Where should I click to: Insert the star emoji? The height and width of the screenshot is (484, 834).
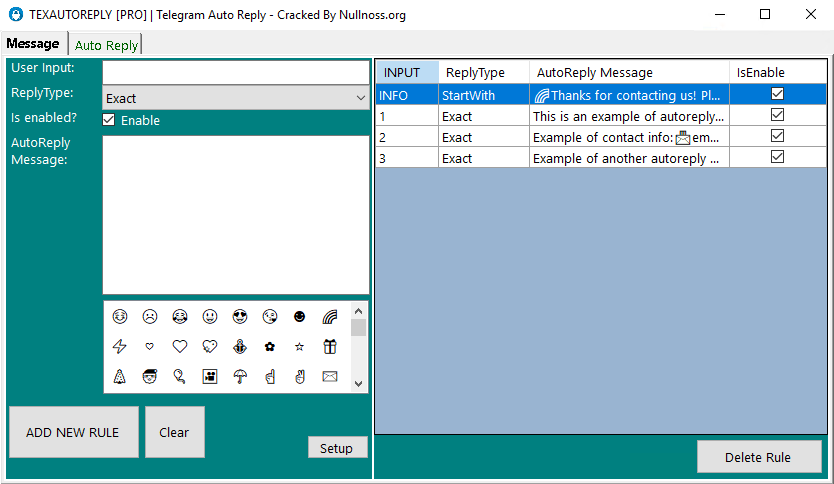(299, 347)
